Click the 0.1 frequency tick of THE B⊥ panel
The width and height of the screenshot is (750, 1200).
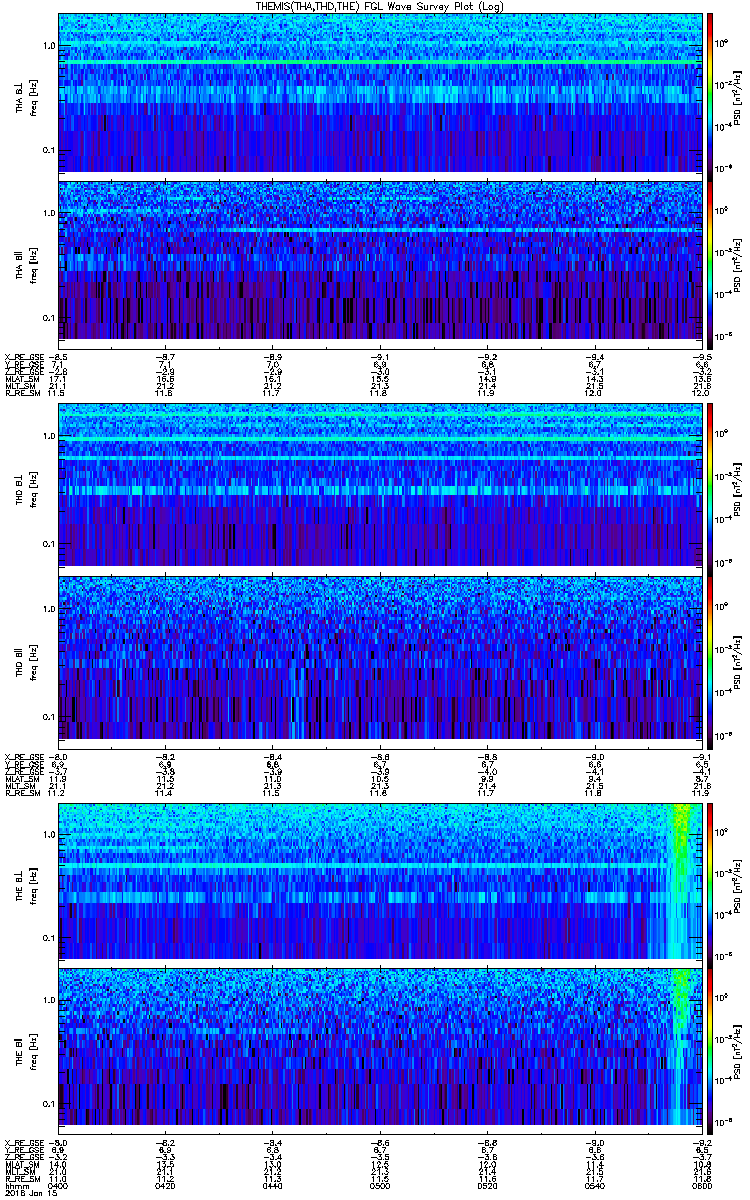[x=49, y=937]
